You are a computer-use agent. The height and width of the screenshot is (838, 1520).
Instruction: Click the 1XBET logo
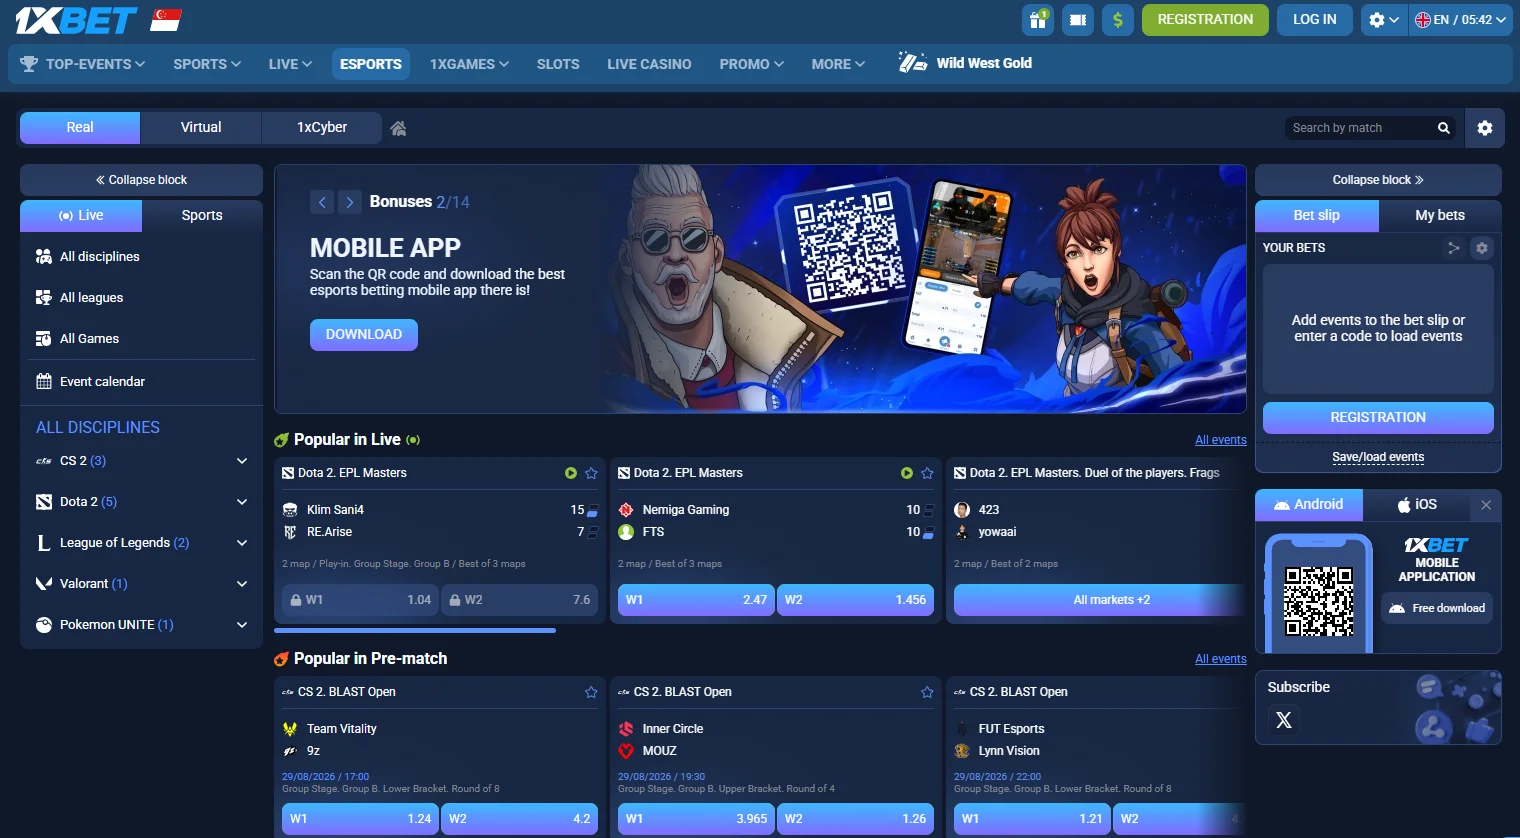(76, 20)
